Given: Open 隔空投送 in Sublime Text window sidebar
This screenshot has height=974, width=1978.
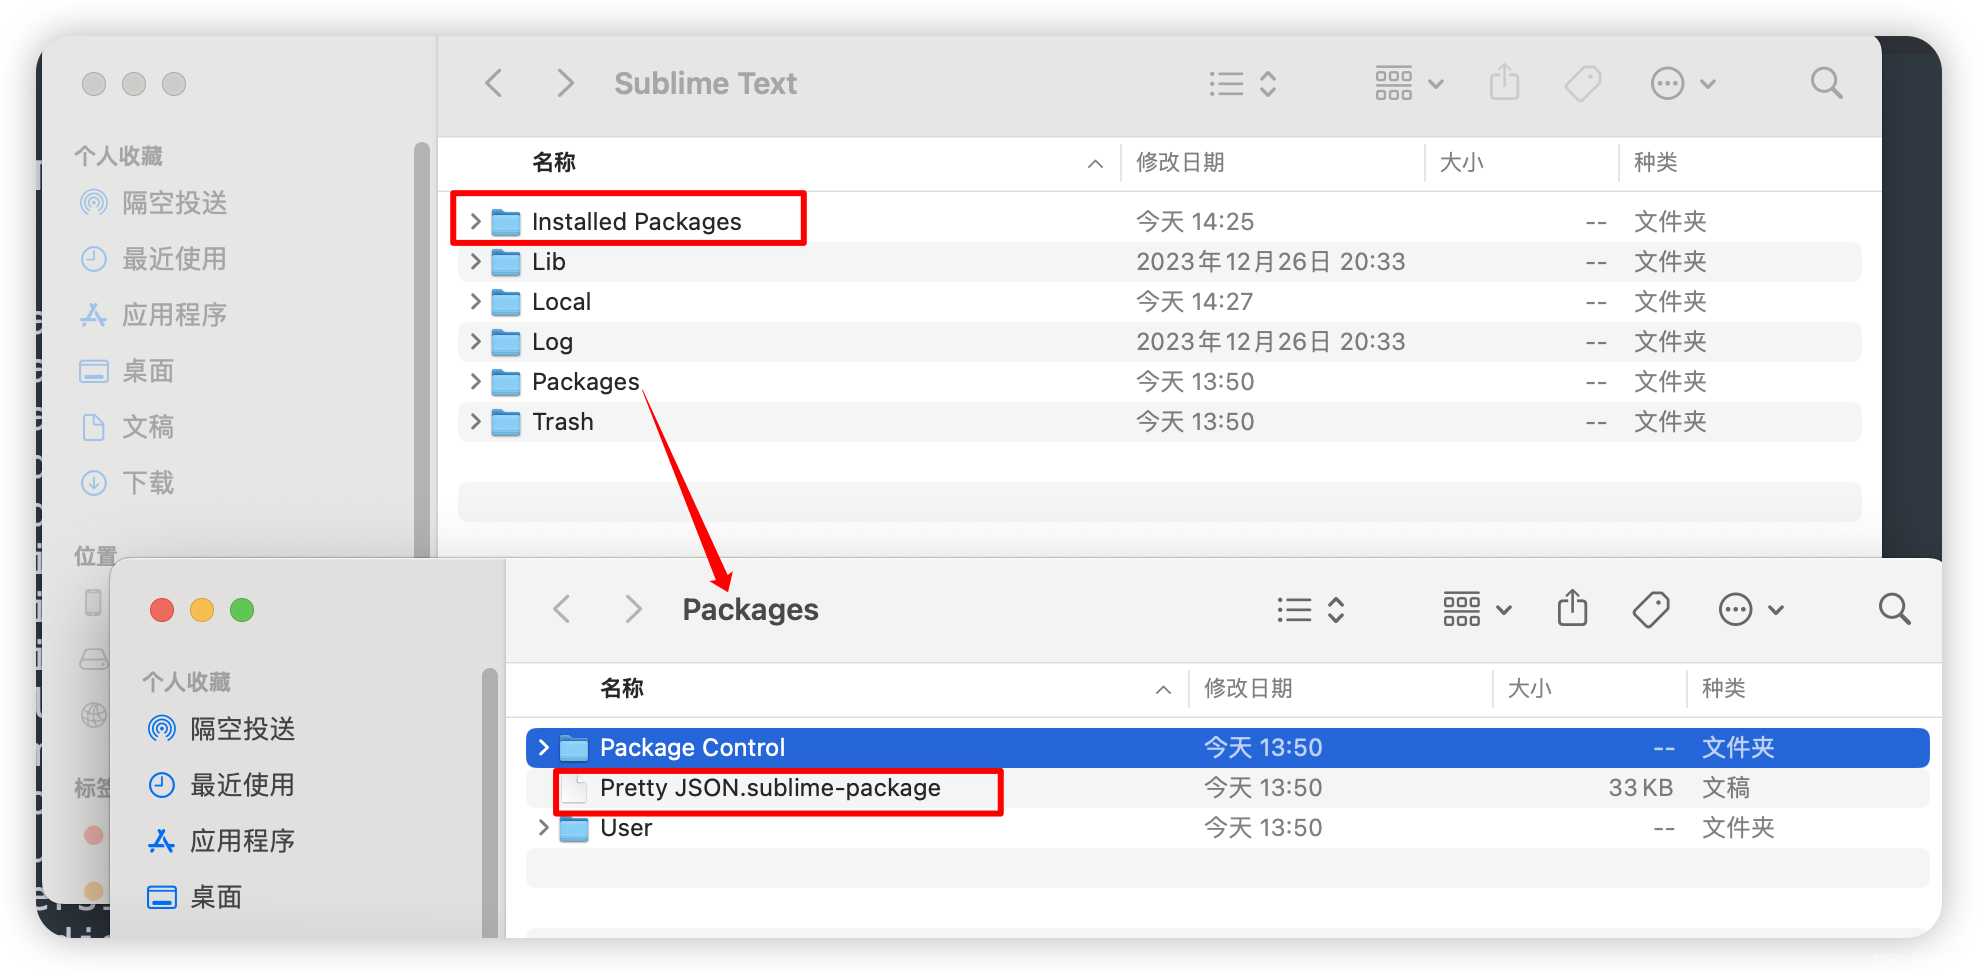Looking at the screenshot, I should click(154, 203).
